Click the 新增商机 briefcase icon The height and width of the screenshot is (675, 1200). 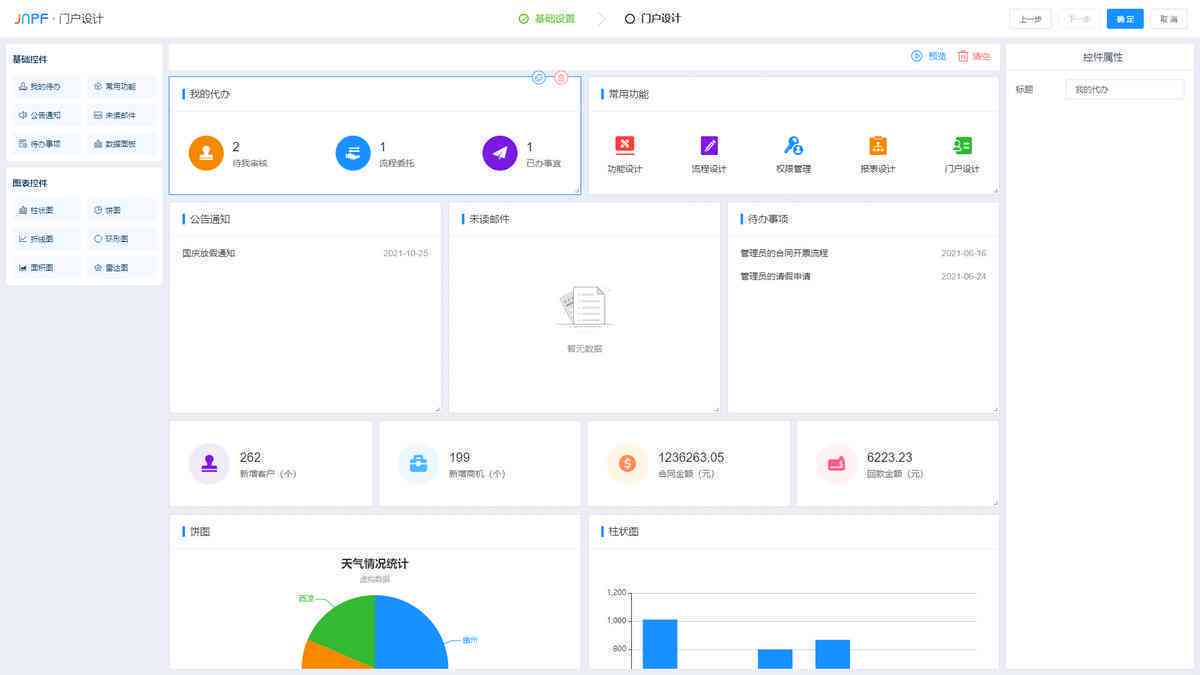tap(418, 464)
